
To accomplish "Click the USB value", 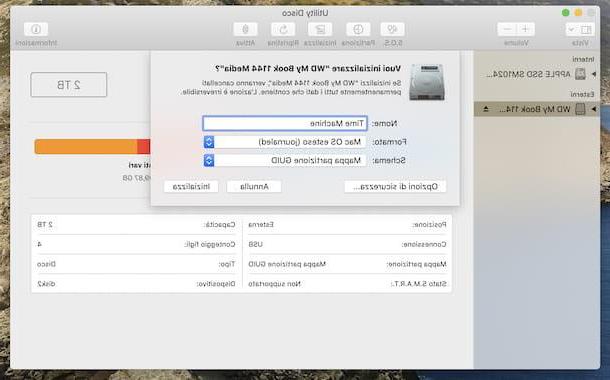I will (x=255, y=244).
